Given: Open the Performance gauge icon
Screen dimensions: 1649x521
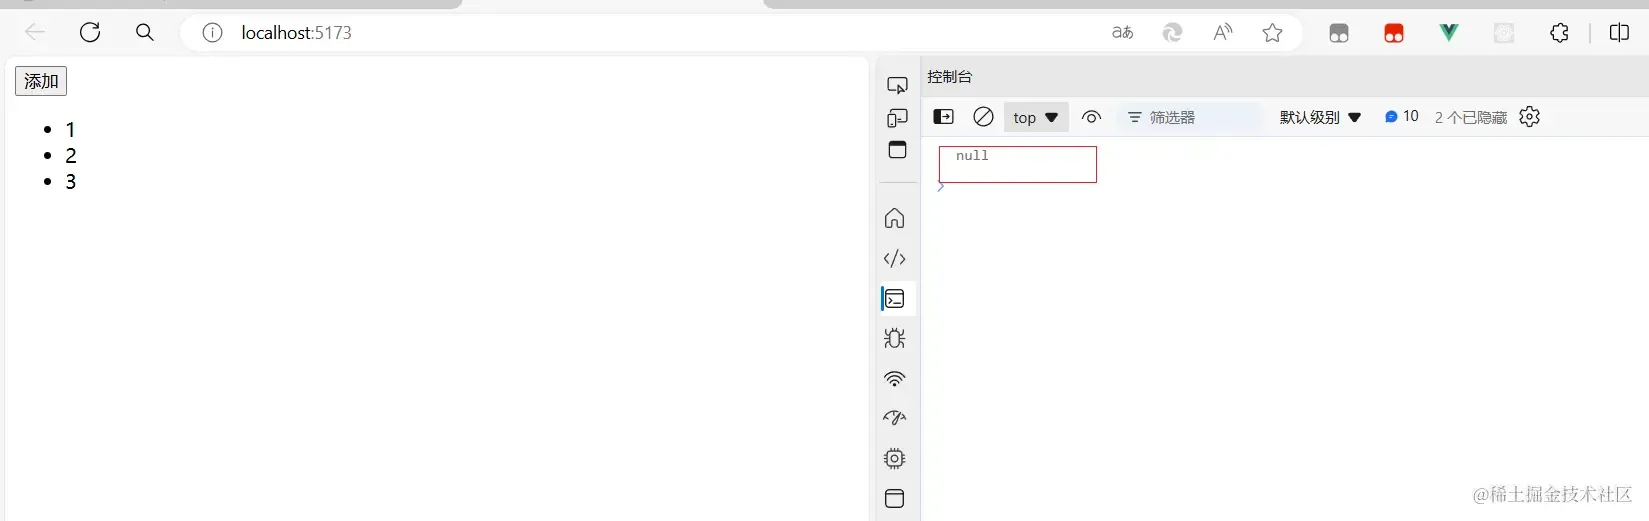Looking at the screenshot, I should tap(895, 419).
